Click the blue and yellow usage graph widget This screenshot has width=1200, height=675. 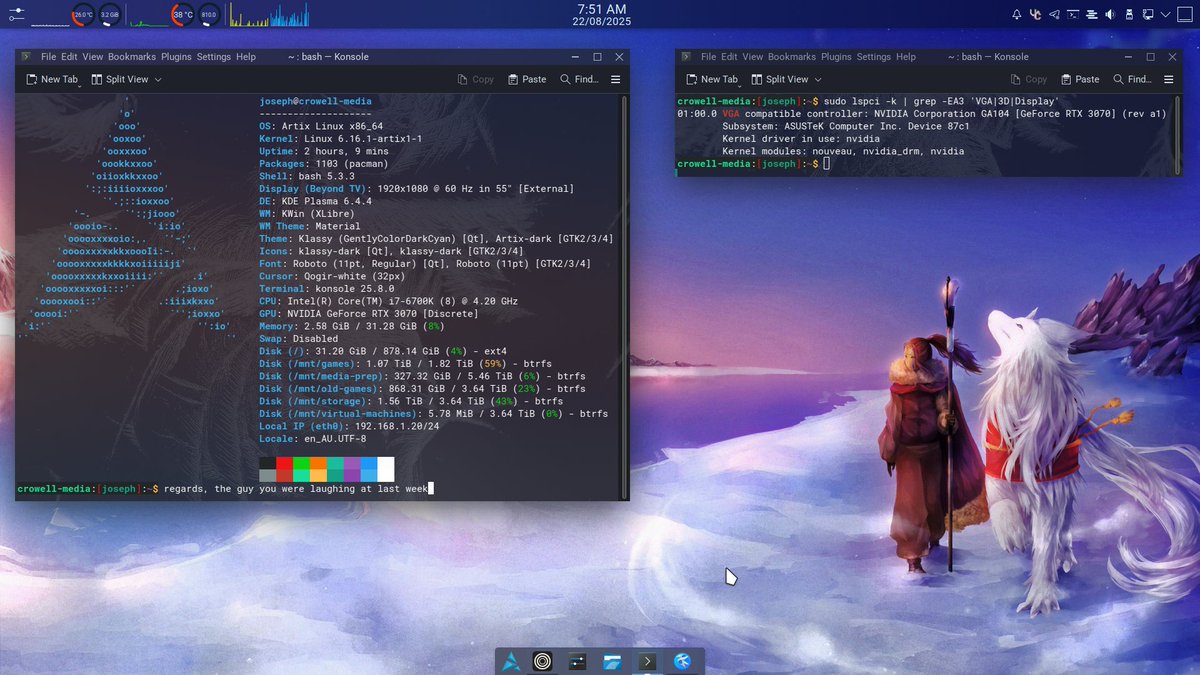pos(269,15)
